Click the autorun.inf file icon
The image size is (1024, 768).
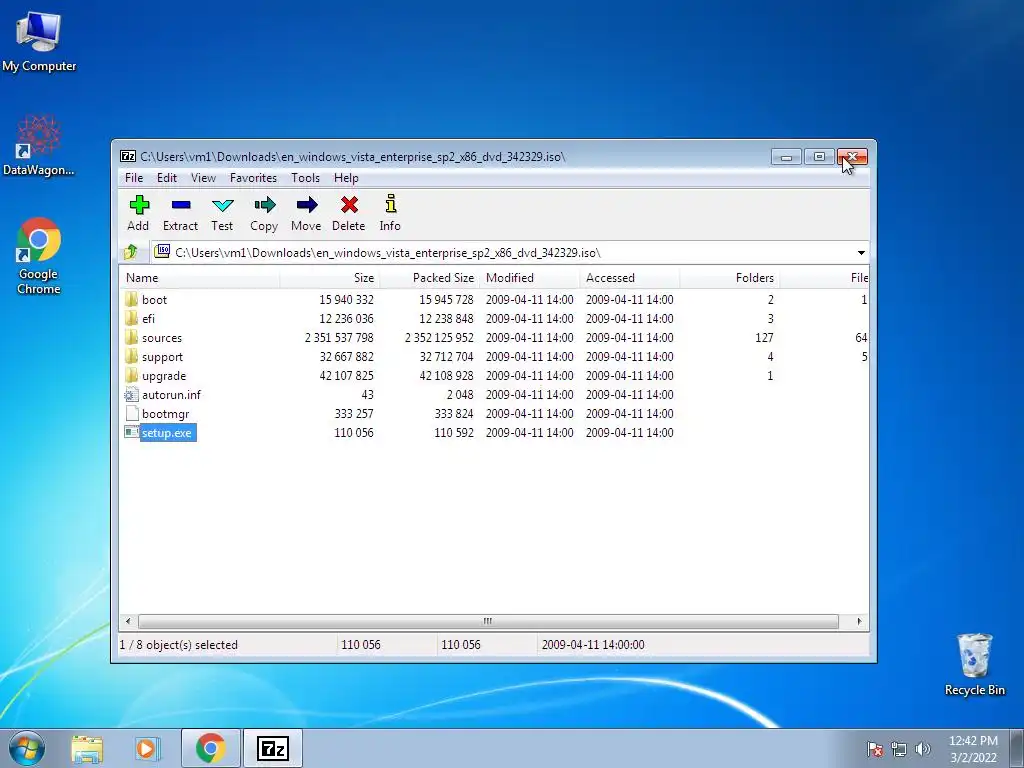tap(131, 394)
